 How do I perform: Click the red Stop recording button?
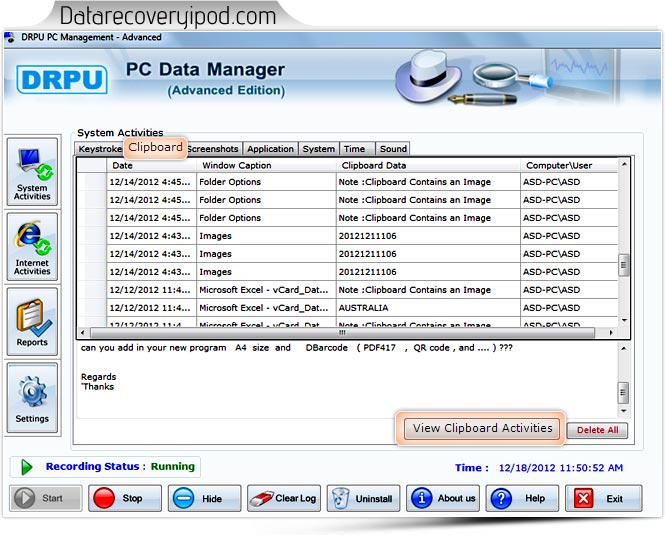(x=125, y=498)
